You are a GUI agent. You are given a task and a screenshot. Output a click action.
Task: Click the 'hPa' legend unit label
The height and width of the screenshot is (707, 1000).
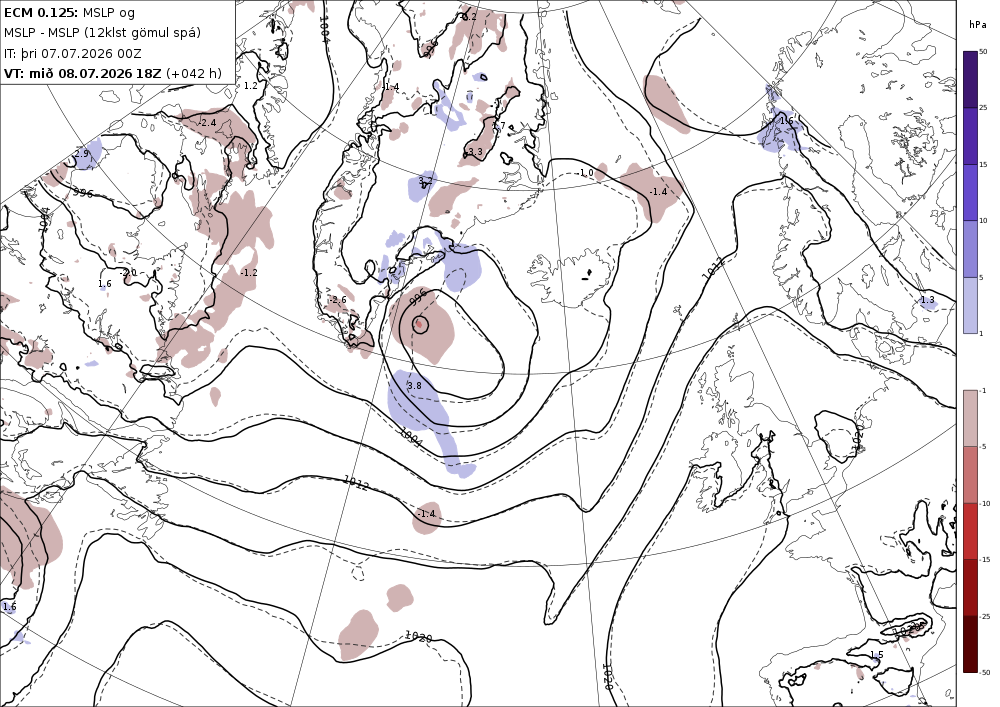tap(976, 24)
